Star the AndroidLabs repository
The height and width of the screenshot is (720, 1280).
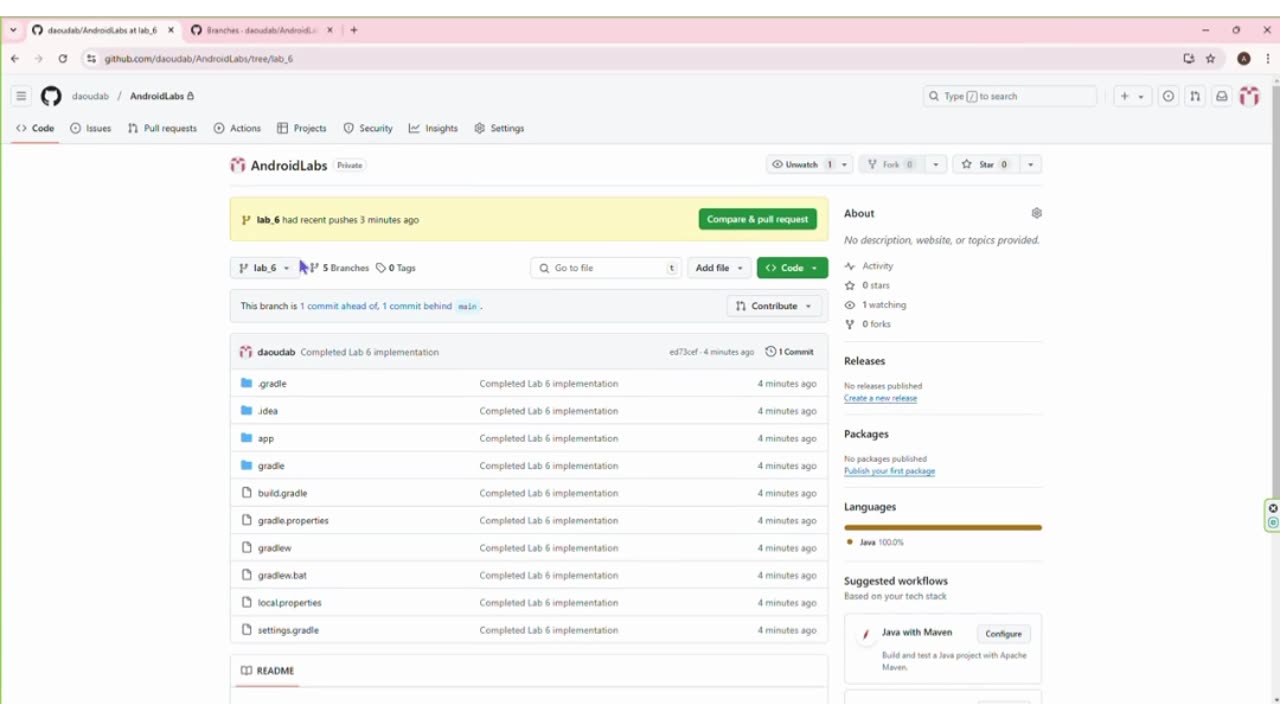985,165
